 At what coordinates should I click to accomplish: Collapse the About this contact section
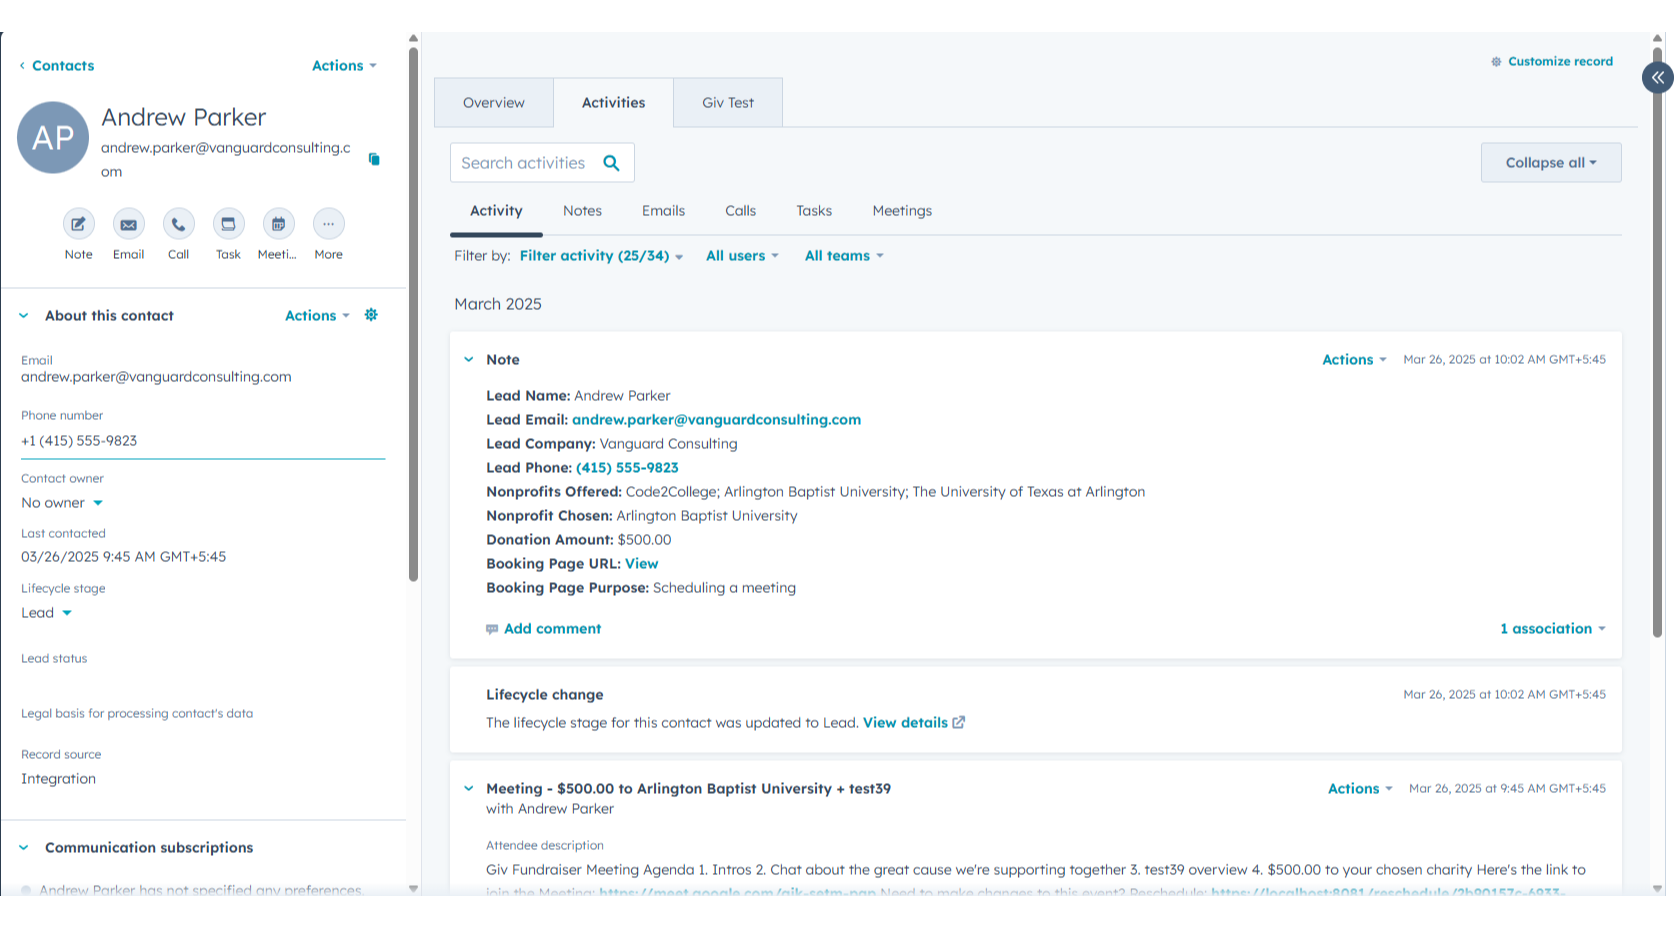click(24, 316)
